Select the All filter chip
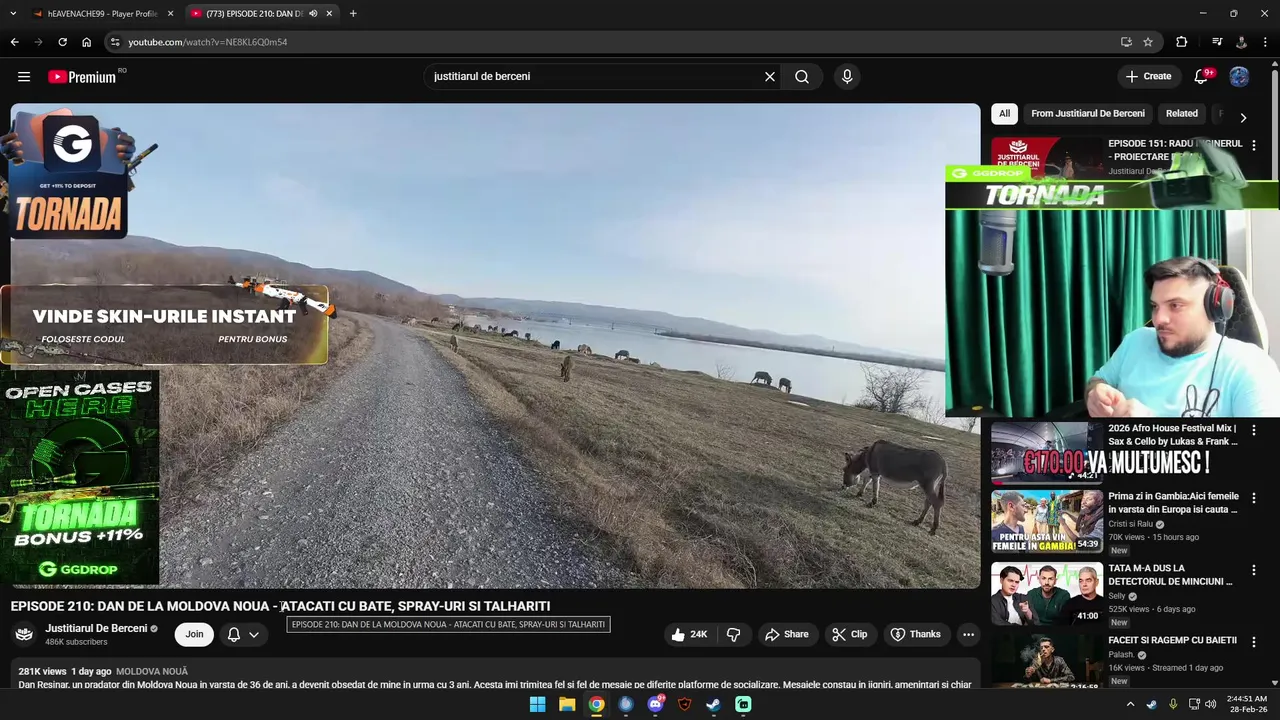This screenshot has width=1280, height=720. [1004, 114]
